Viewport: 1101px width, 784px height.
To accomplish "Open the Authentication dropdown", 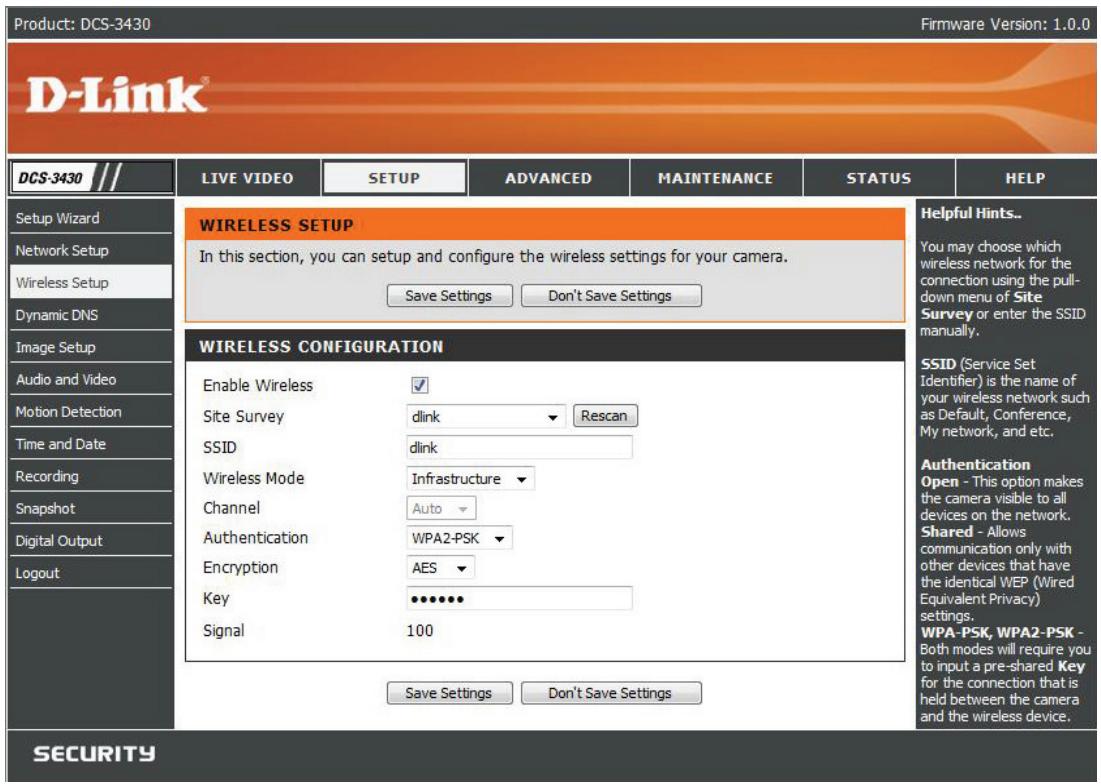I will click(x=459, y=538).
